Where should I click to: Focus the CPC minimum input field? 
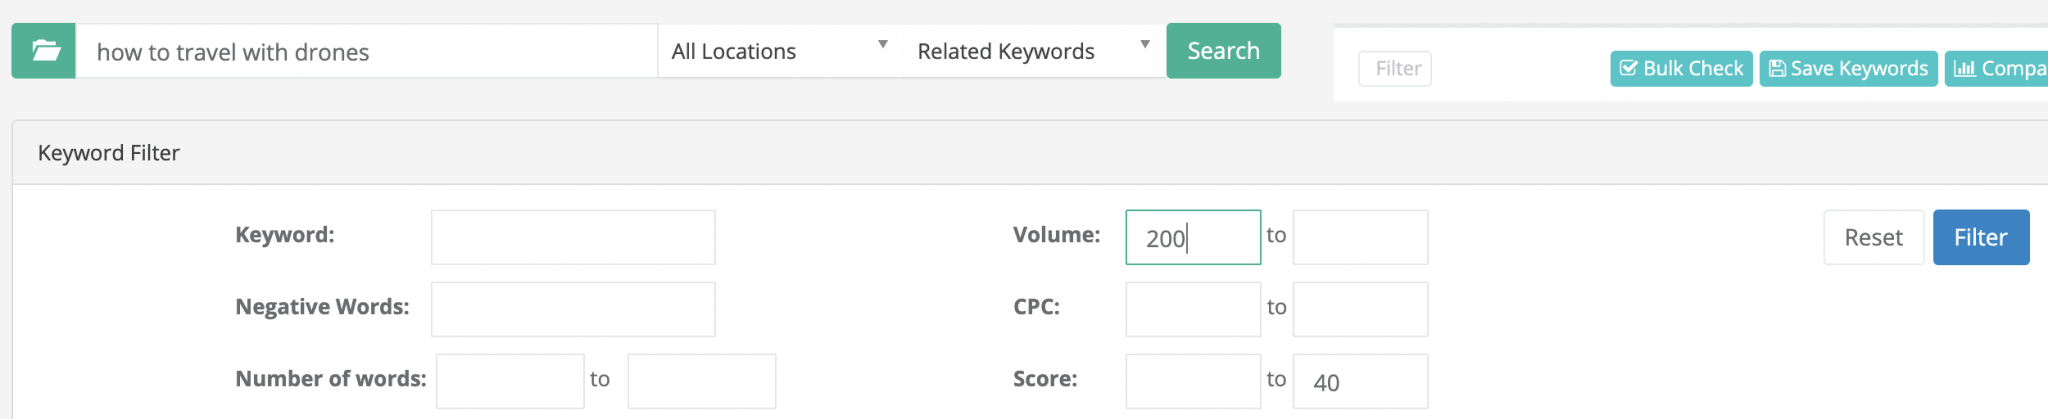(1193, 309)
